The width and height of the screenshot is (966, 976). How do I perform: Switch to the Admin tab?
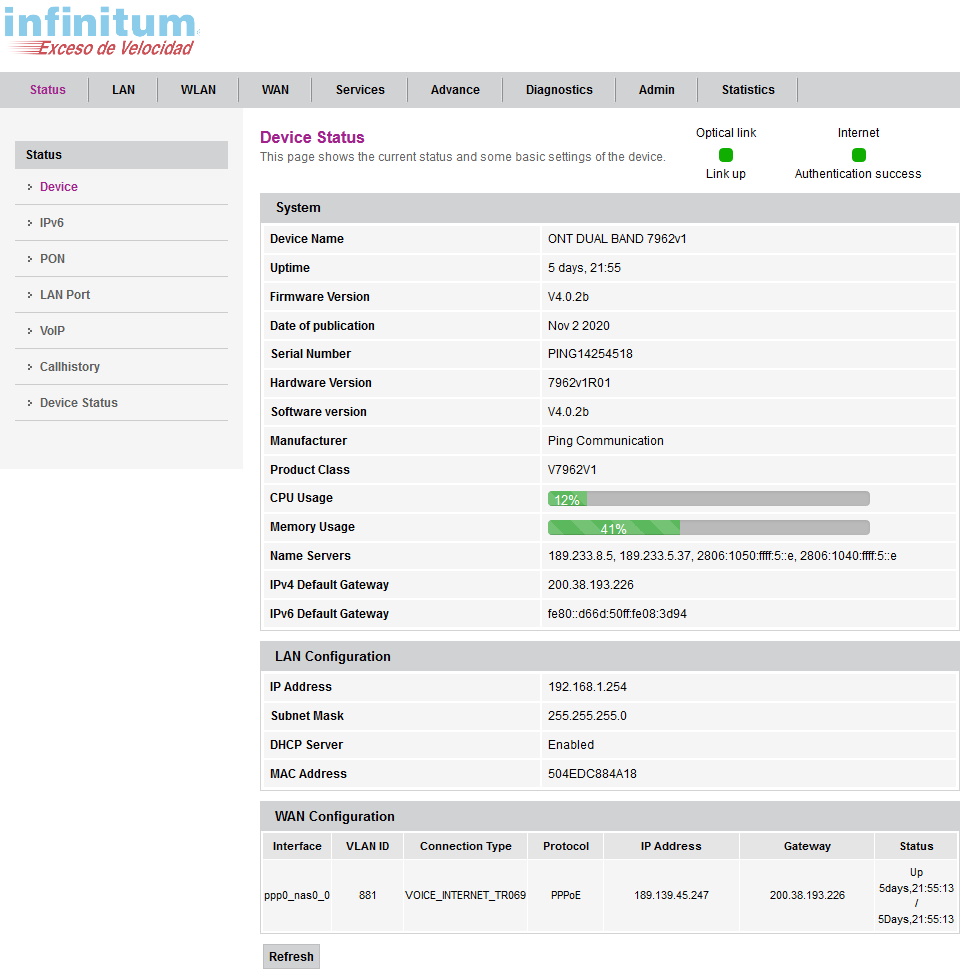[656, 90]
